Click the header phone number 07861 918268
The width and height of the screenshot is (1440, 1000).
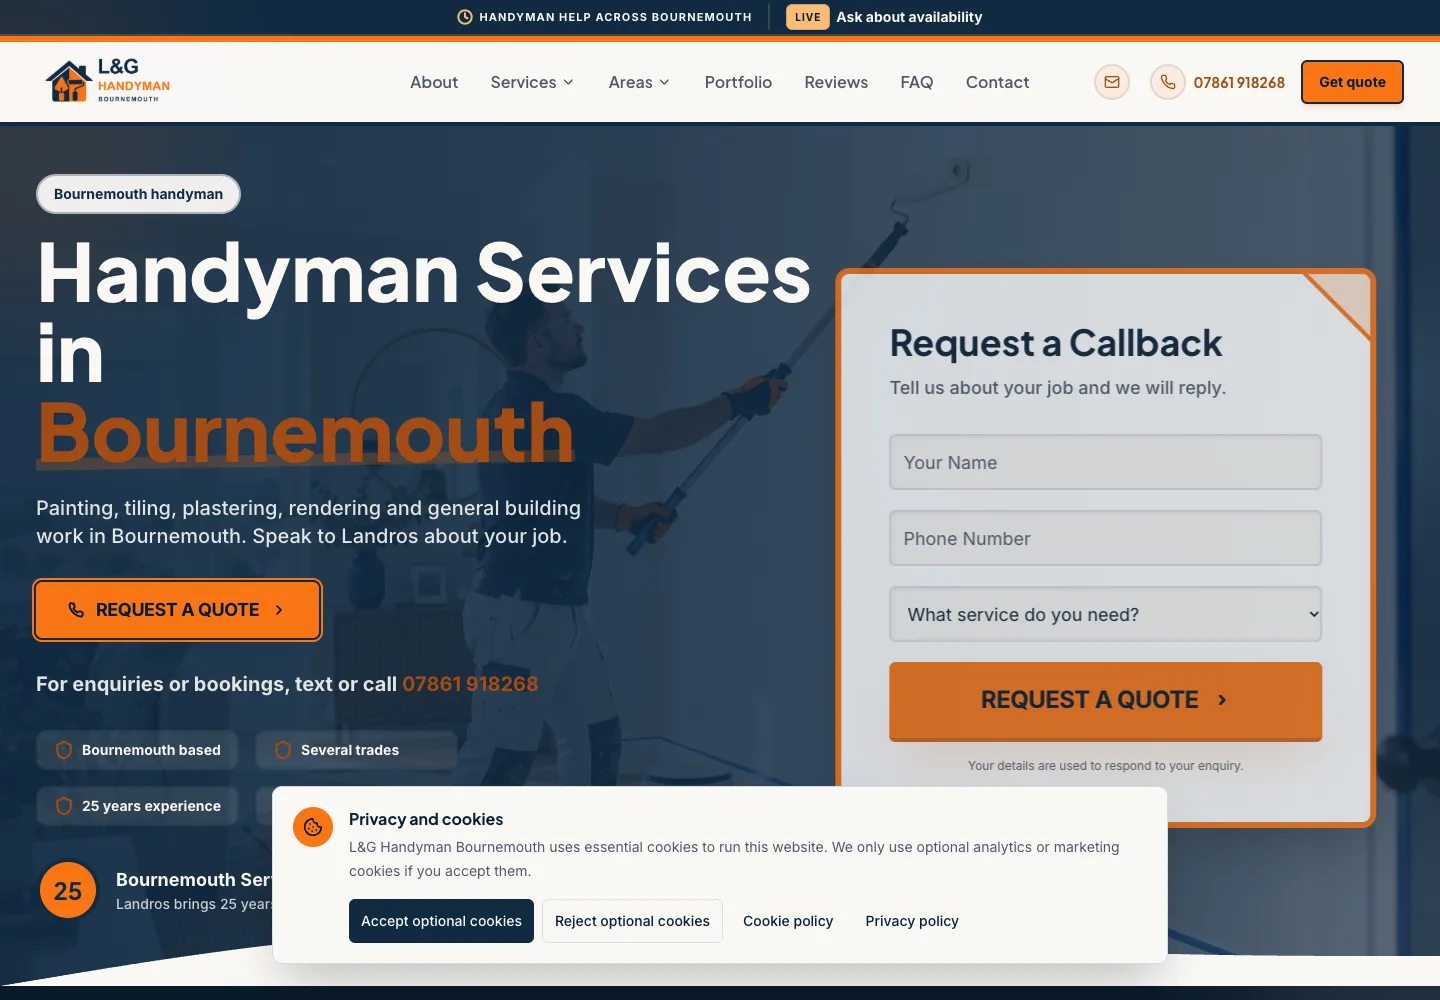click(x=1239, y=82)
